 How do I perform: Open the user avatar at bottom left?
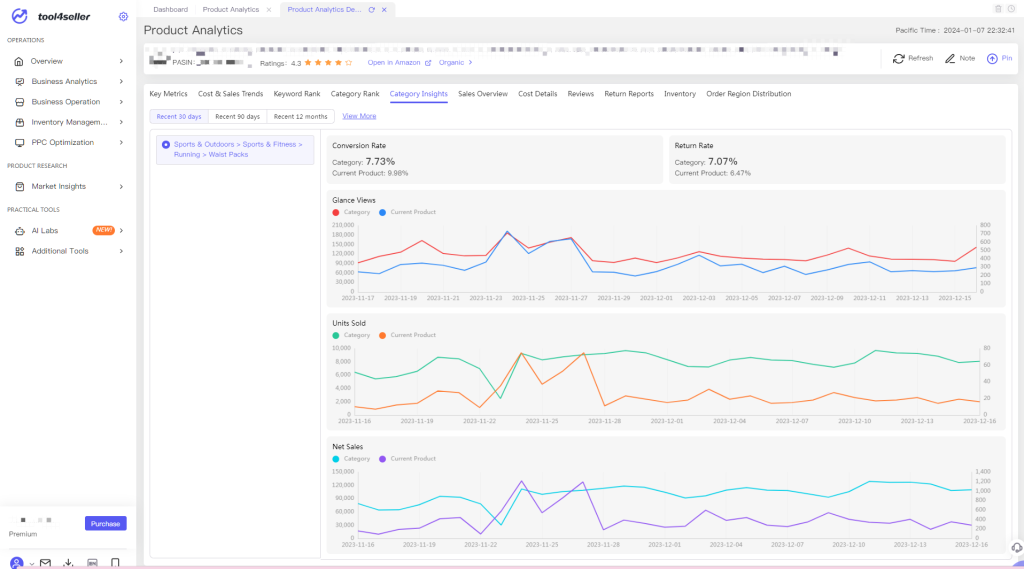pos(17,563)
